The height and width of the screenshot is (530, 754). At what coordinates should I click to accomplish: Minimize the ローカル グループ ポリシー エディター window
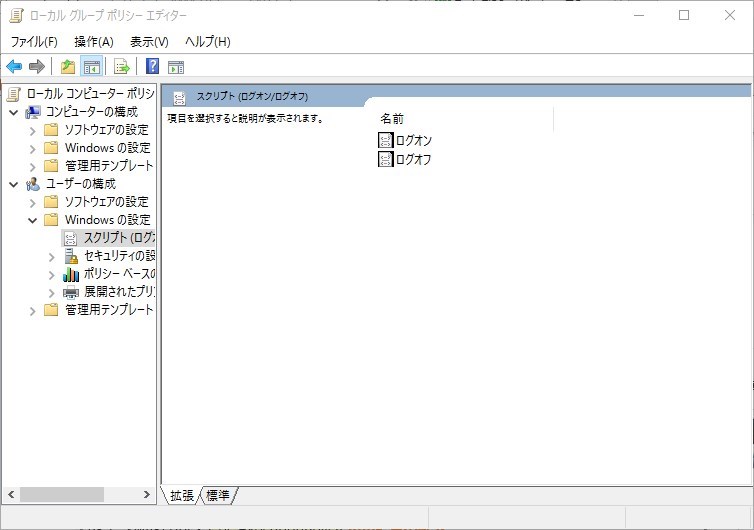click(639, 15)
